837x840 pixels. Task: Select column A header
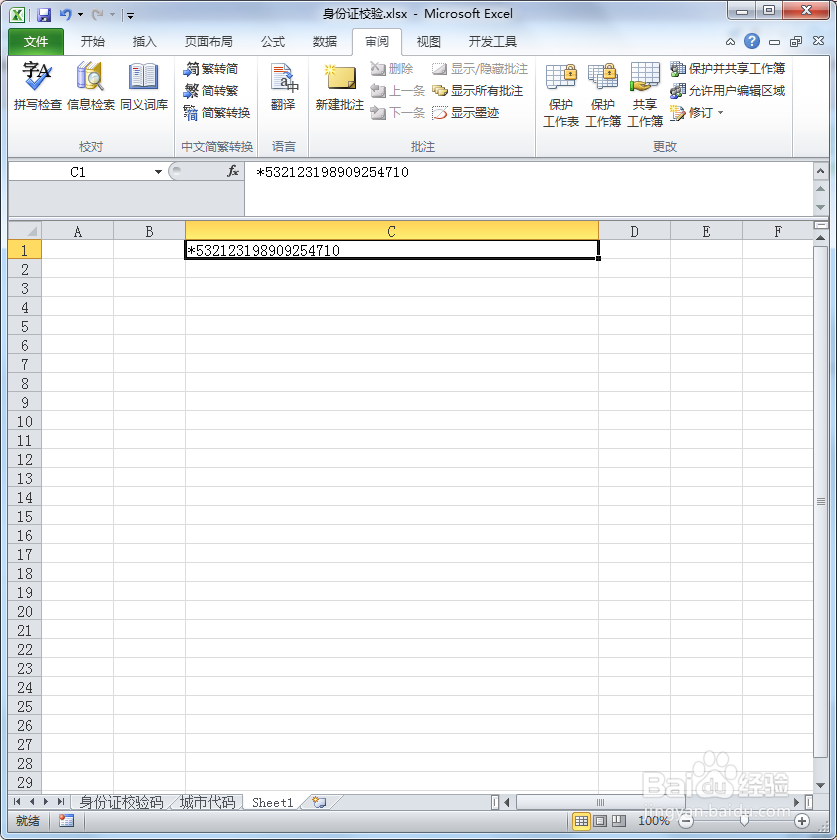point(78,231)
